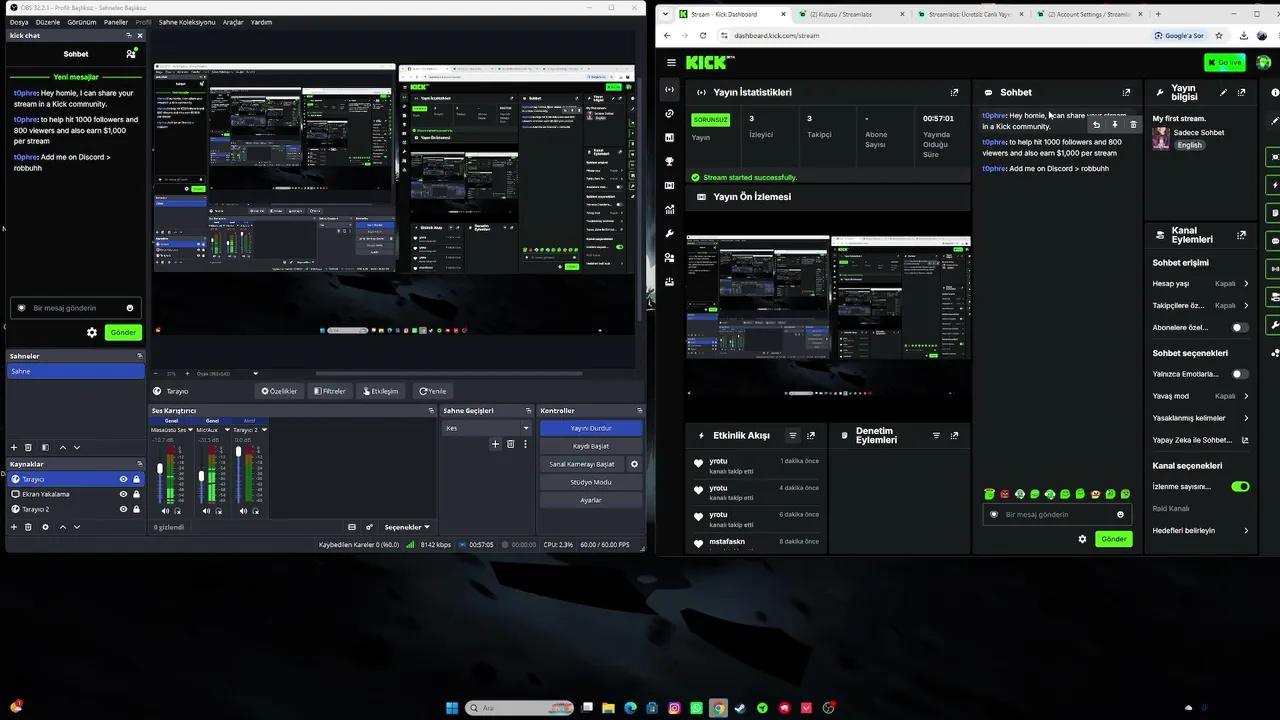Open Tarayıcı 2 audio channel dropdown arrow
This screenshot has width=1280, height=720.
click(x=264, y=430)
